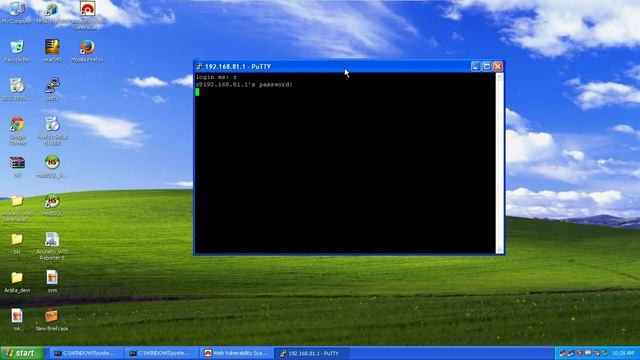This screenshot has height=360, width=640.
Task: Maximize the PuTTY window
Action: click(x=487, y=67)
